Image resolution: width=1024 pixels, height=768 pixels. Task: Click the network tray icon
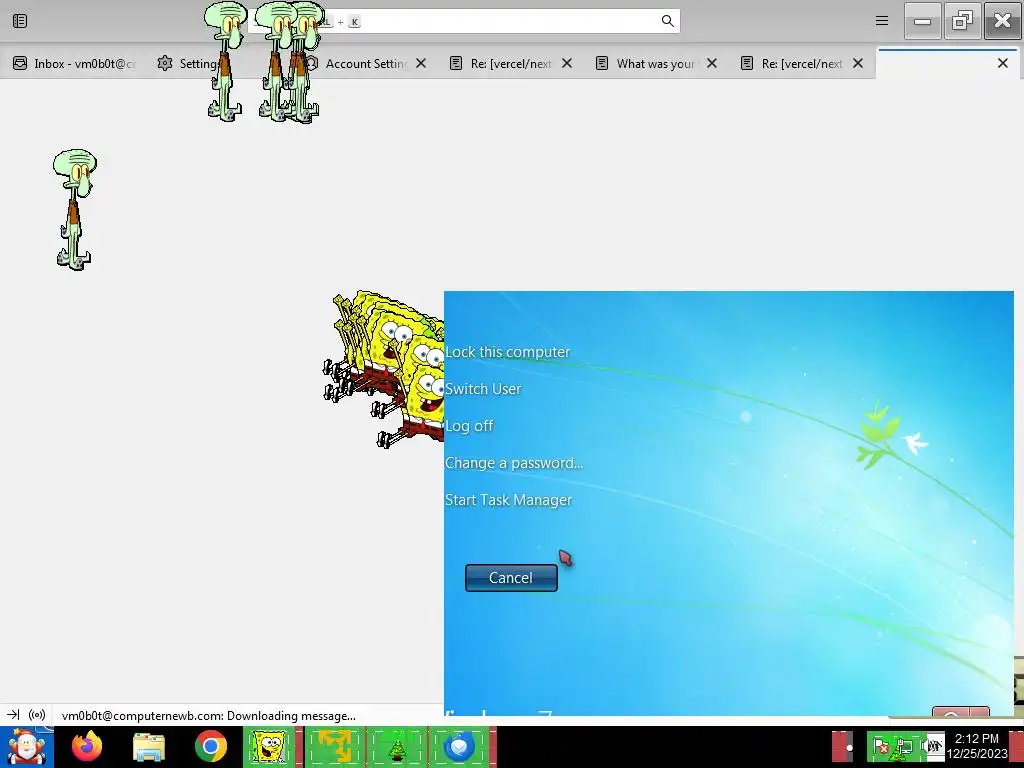[x=904, y=746]
